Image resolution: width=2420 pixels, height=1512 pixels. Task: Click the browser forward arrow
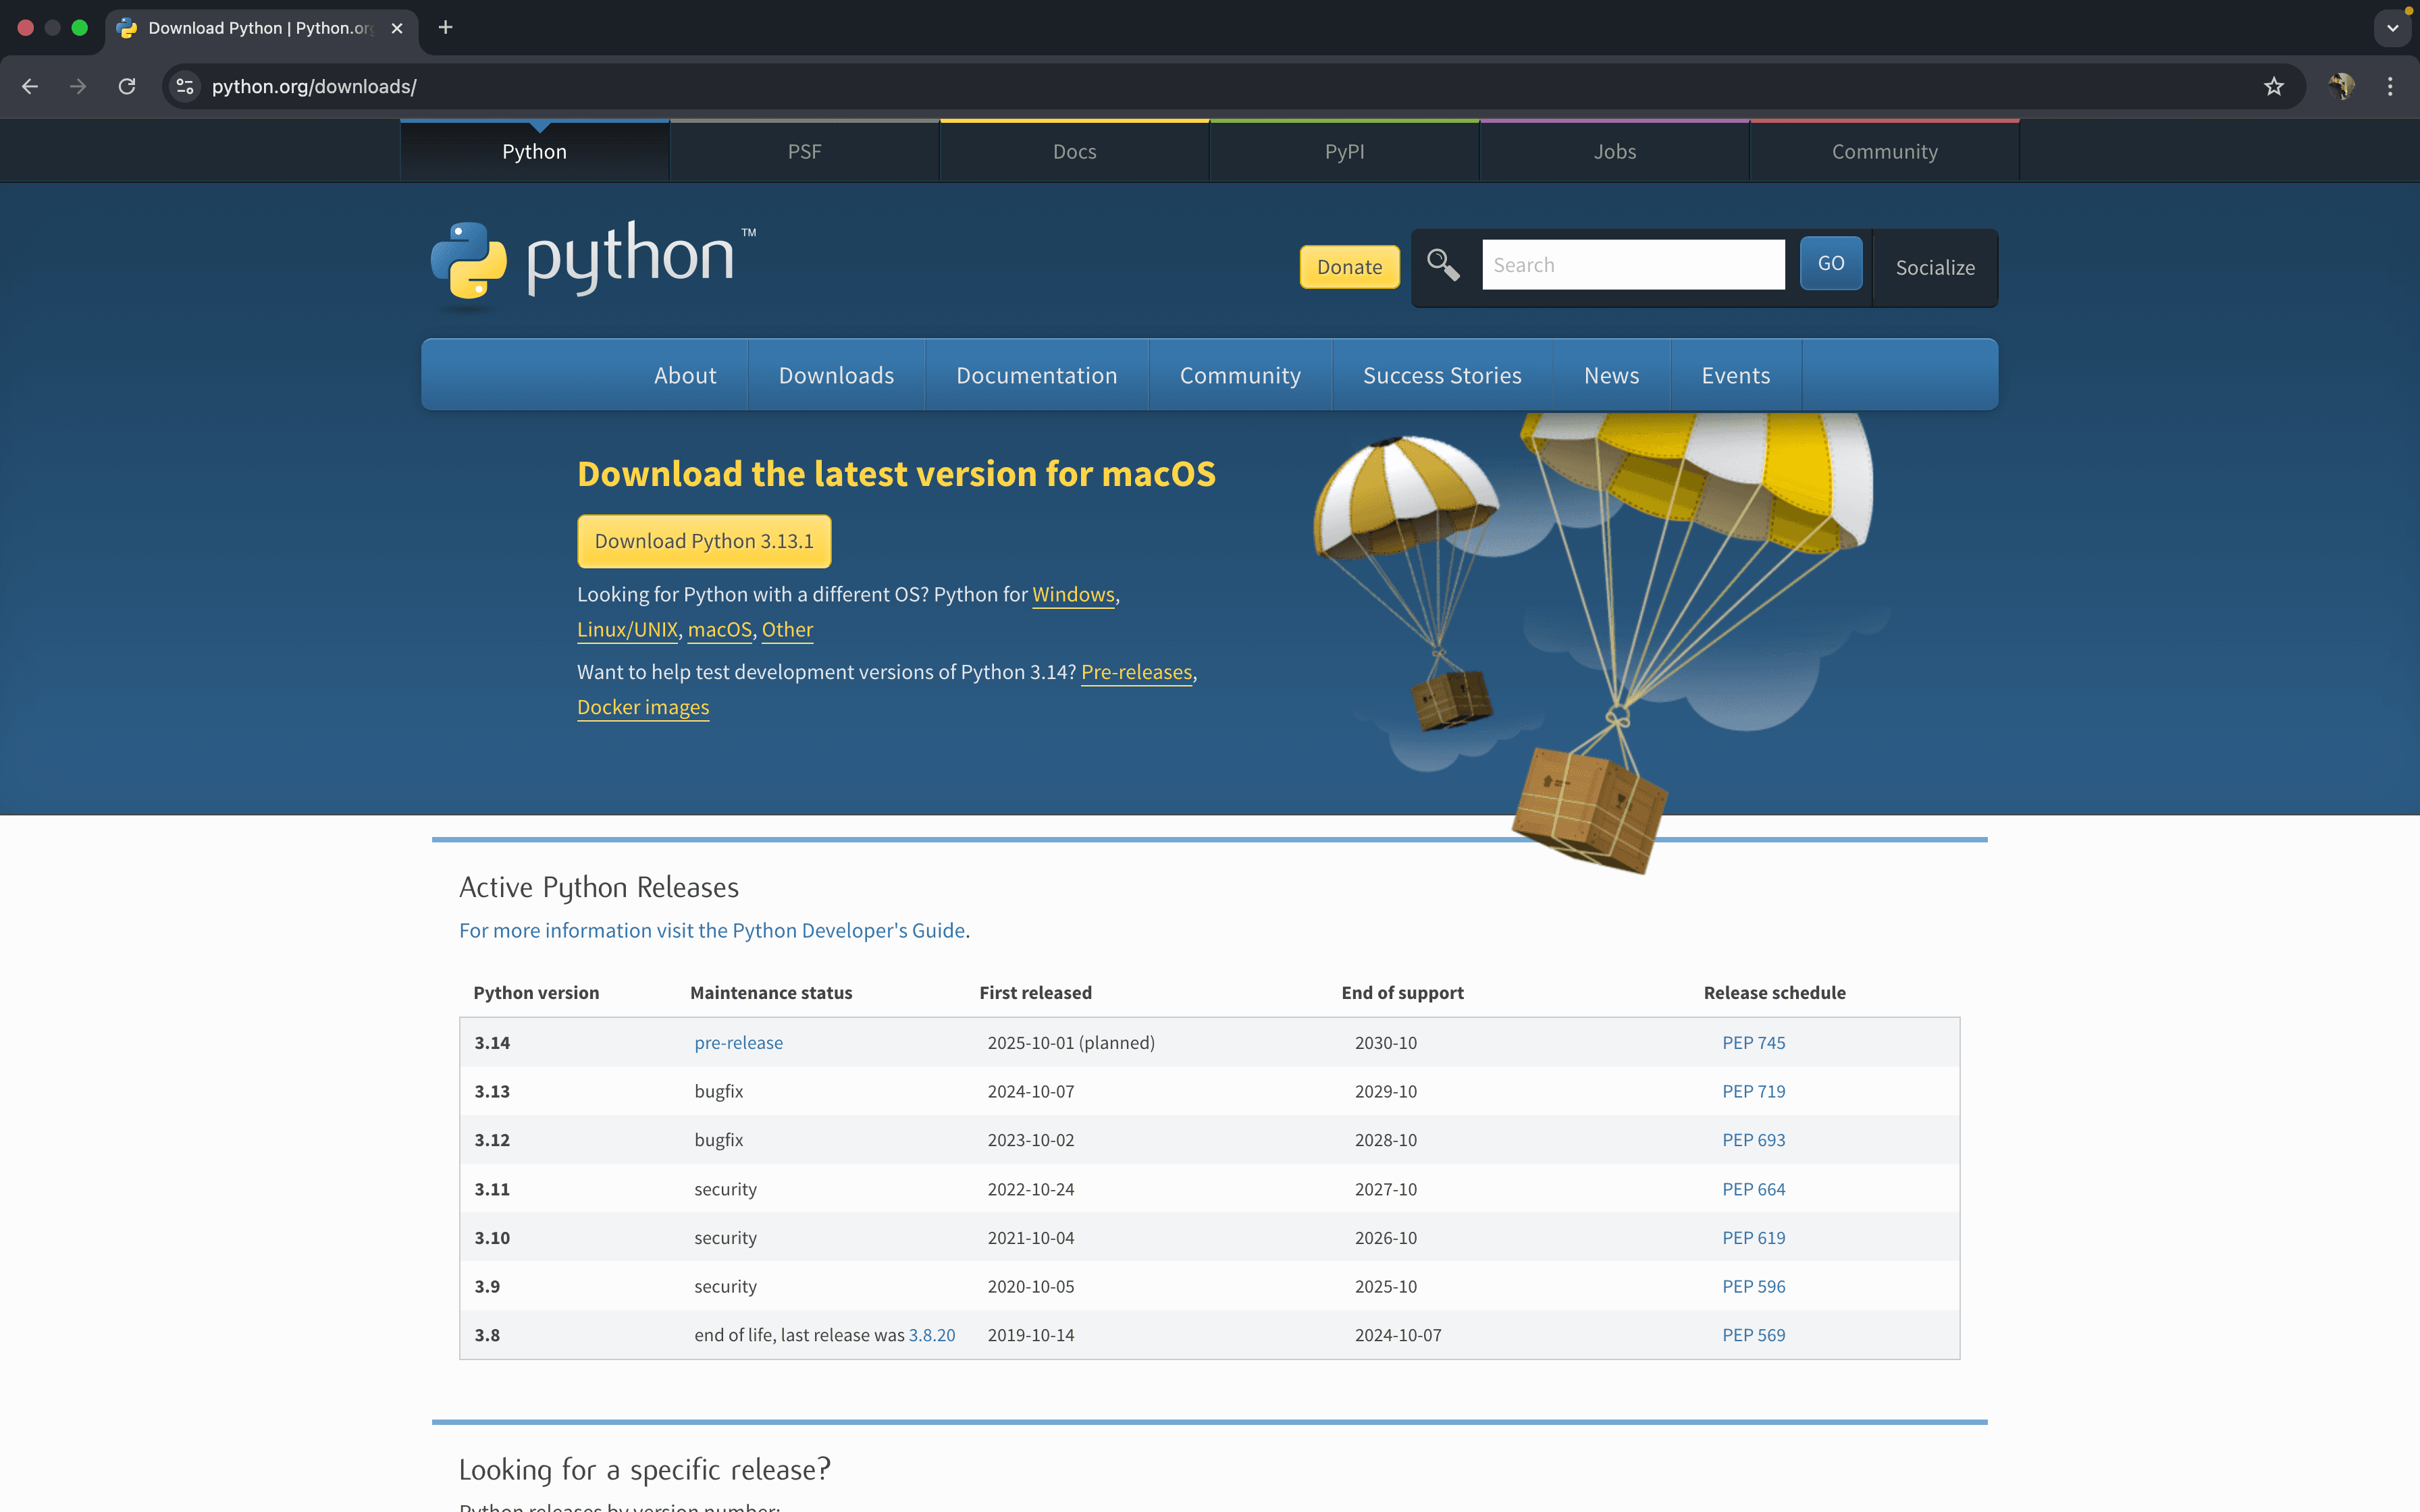click(x=78, y=87)
